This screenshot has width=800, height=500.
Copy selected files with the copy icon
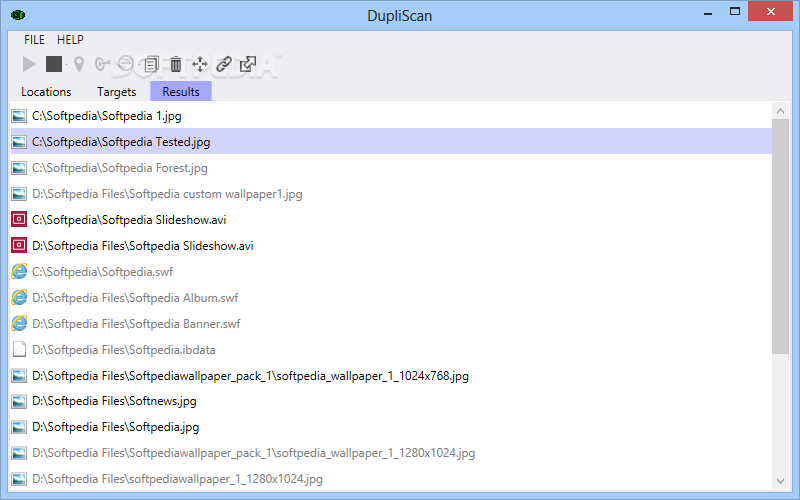point(152,64)
